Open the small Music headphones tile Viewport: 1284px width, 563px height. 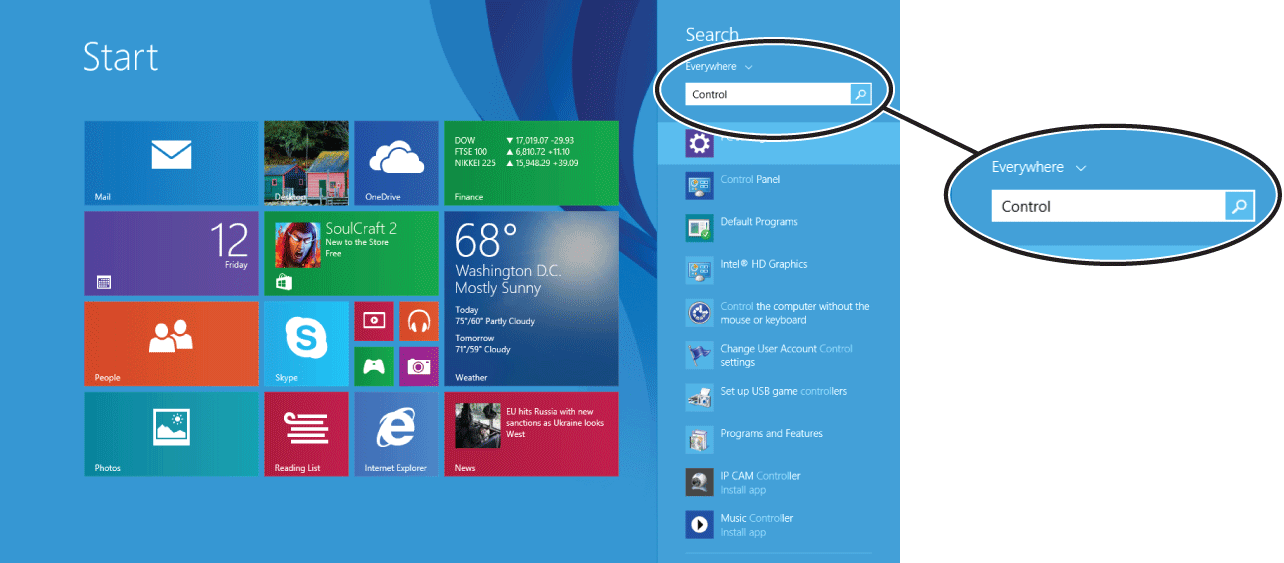click(x=419, y=321)
